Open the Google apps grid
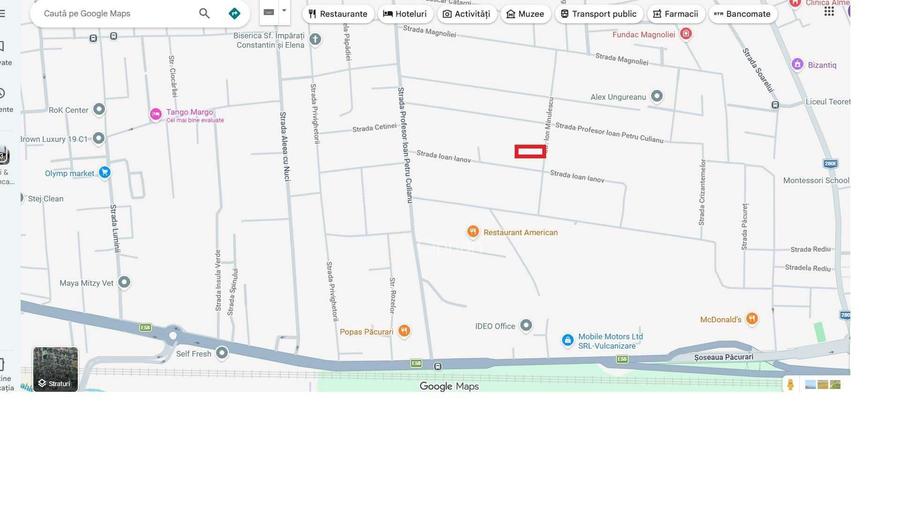This screenshot has height=506, width=900. coord(829,11)
